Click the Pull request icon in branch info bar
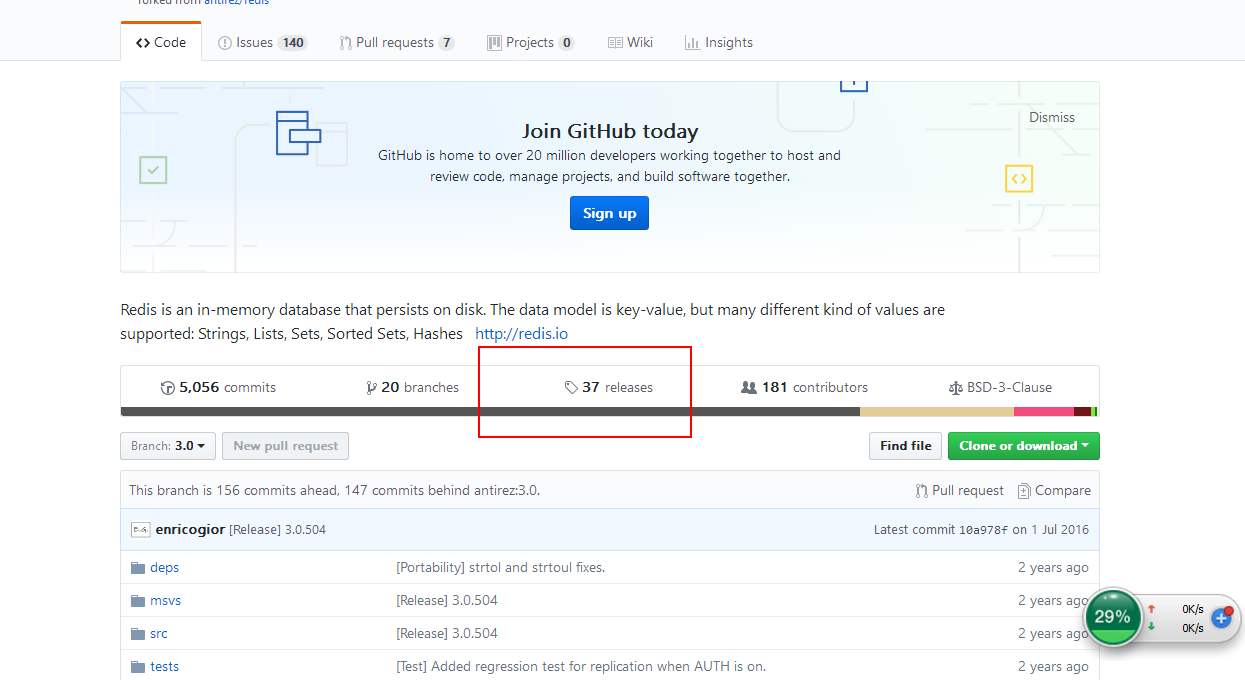This screenshot has height=680, width=1245. (921, 491)
